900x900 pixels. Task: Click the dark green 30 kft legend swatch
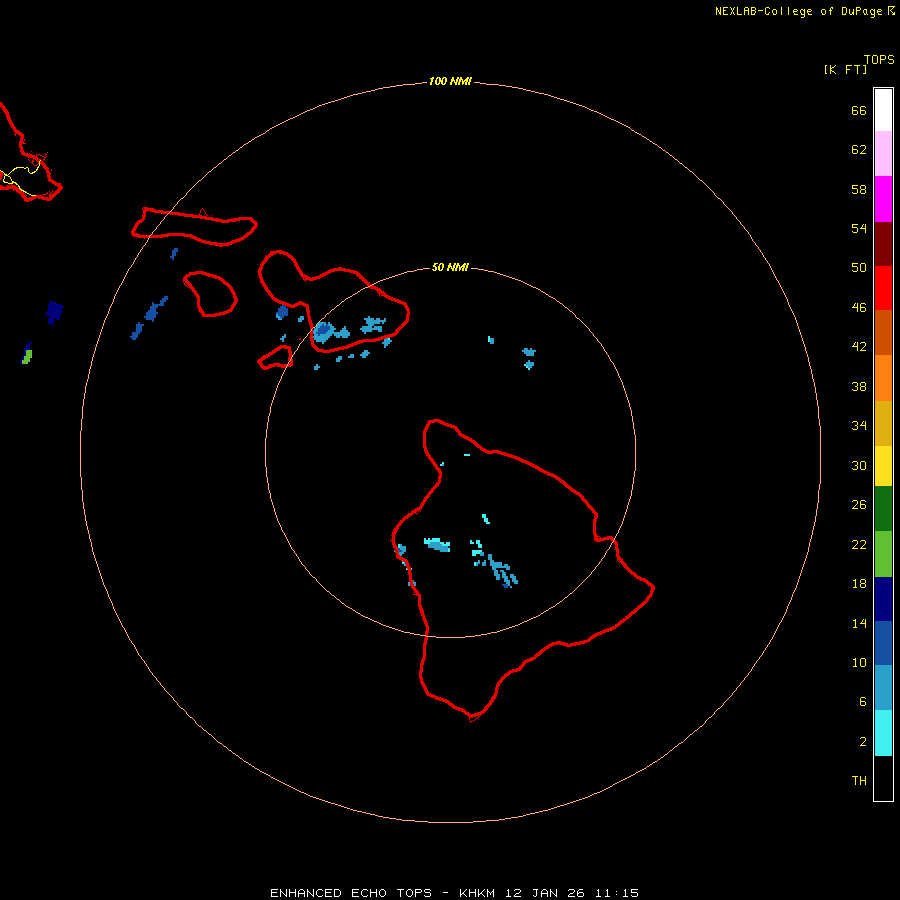click(x=883, y=509)
